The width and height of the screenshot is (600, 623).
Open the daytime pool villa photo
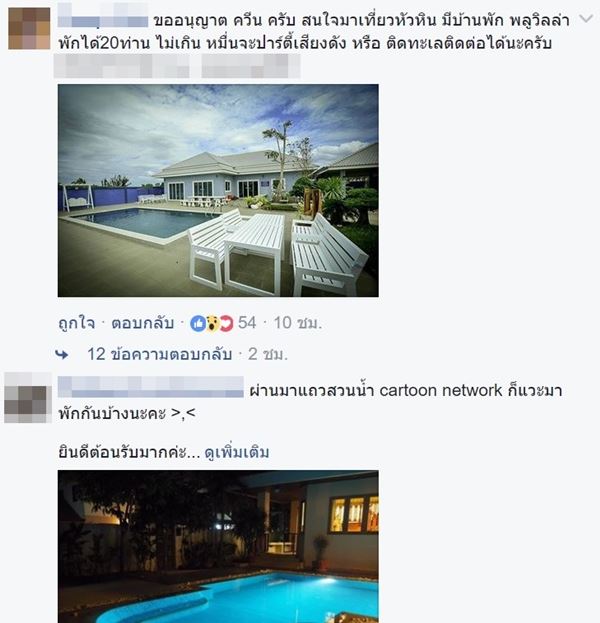[x=218, y=190]
